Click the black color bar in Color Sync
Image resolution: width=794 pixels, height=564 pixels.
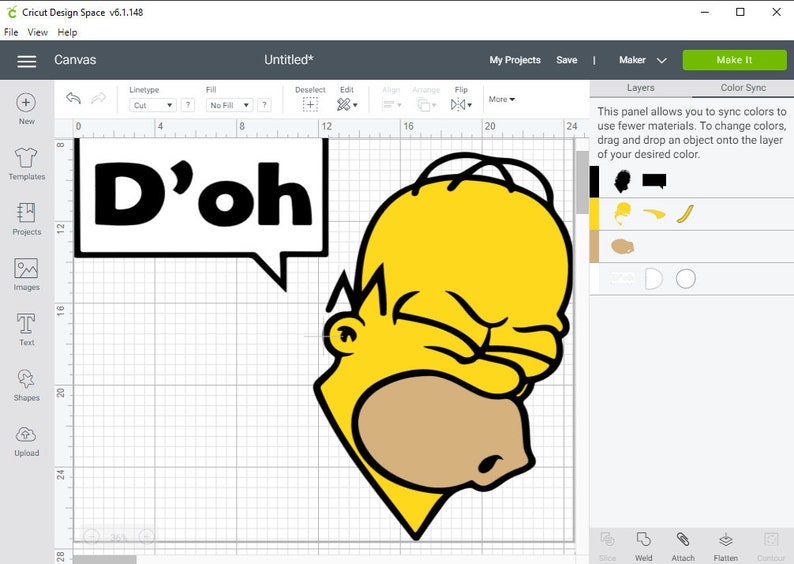click(x=594, y=181)
